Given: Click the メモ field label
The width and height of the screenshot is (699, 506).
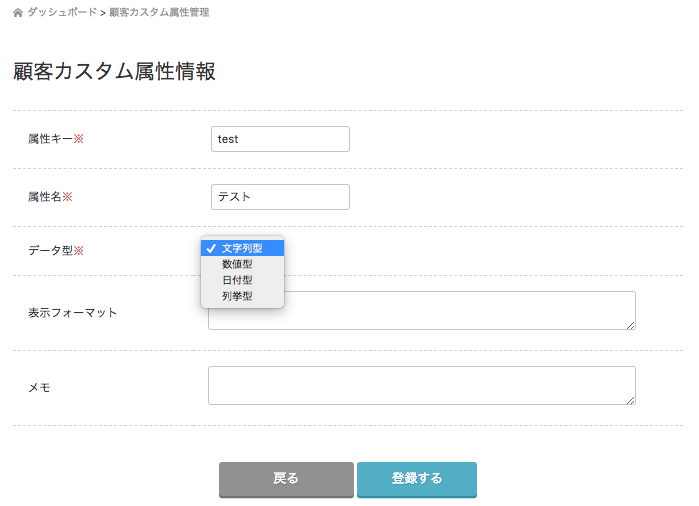Looking at the screenshot, I should click(x=39, y=387).
